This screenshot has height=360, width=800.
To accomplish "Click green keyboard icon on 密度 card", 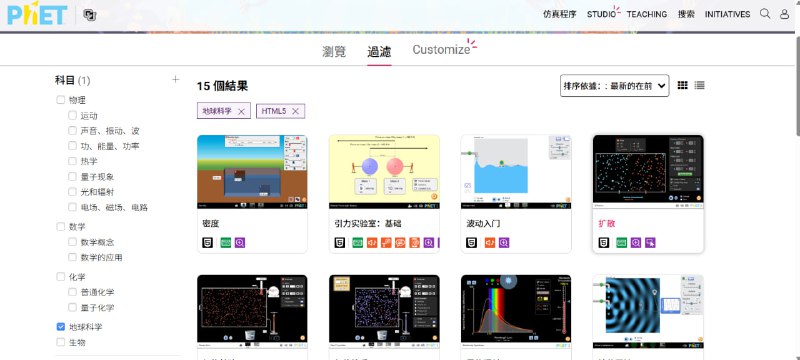I will point(226,243).
